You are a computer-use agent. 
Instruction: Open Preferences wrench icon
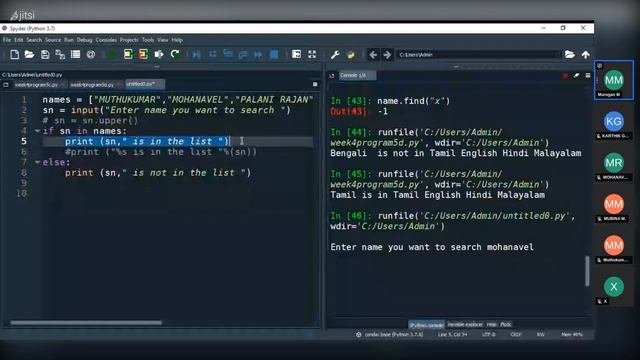(335, 54)
